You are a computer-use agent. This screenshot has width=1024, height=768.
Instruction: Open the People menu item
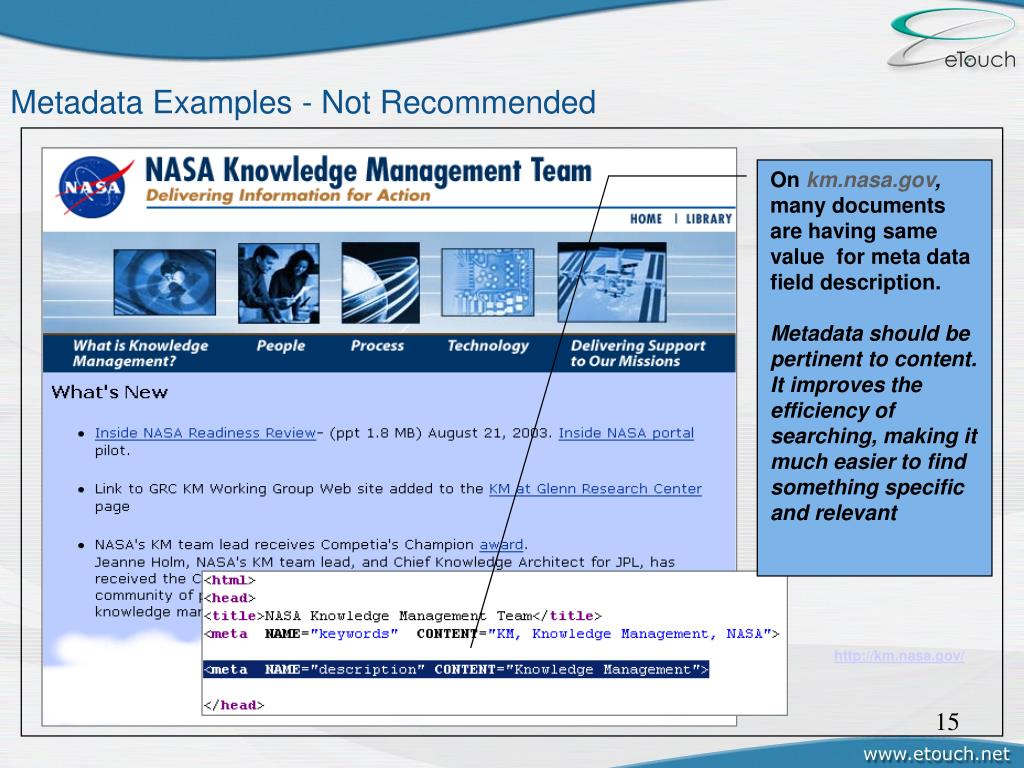pyautogui.click(x=281, y=345)
